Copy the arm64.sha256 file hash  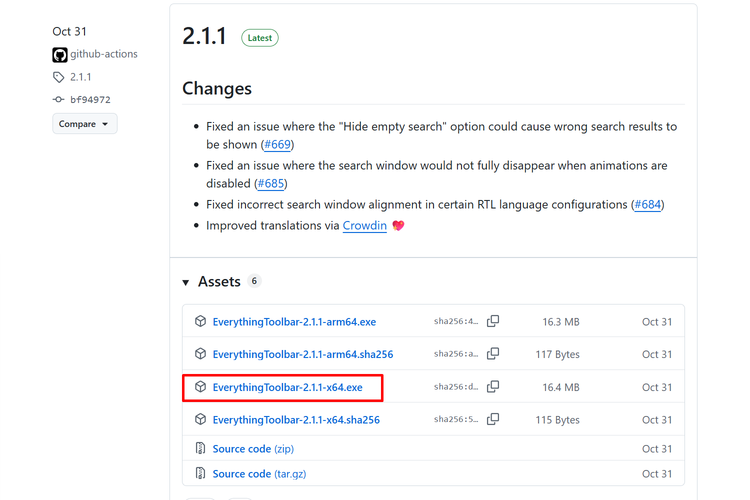[493, 354]
